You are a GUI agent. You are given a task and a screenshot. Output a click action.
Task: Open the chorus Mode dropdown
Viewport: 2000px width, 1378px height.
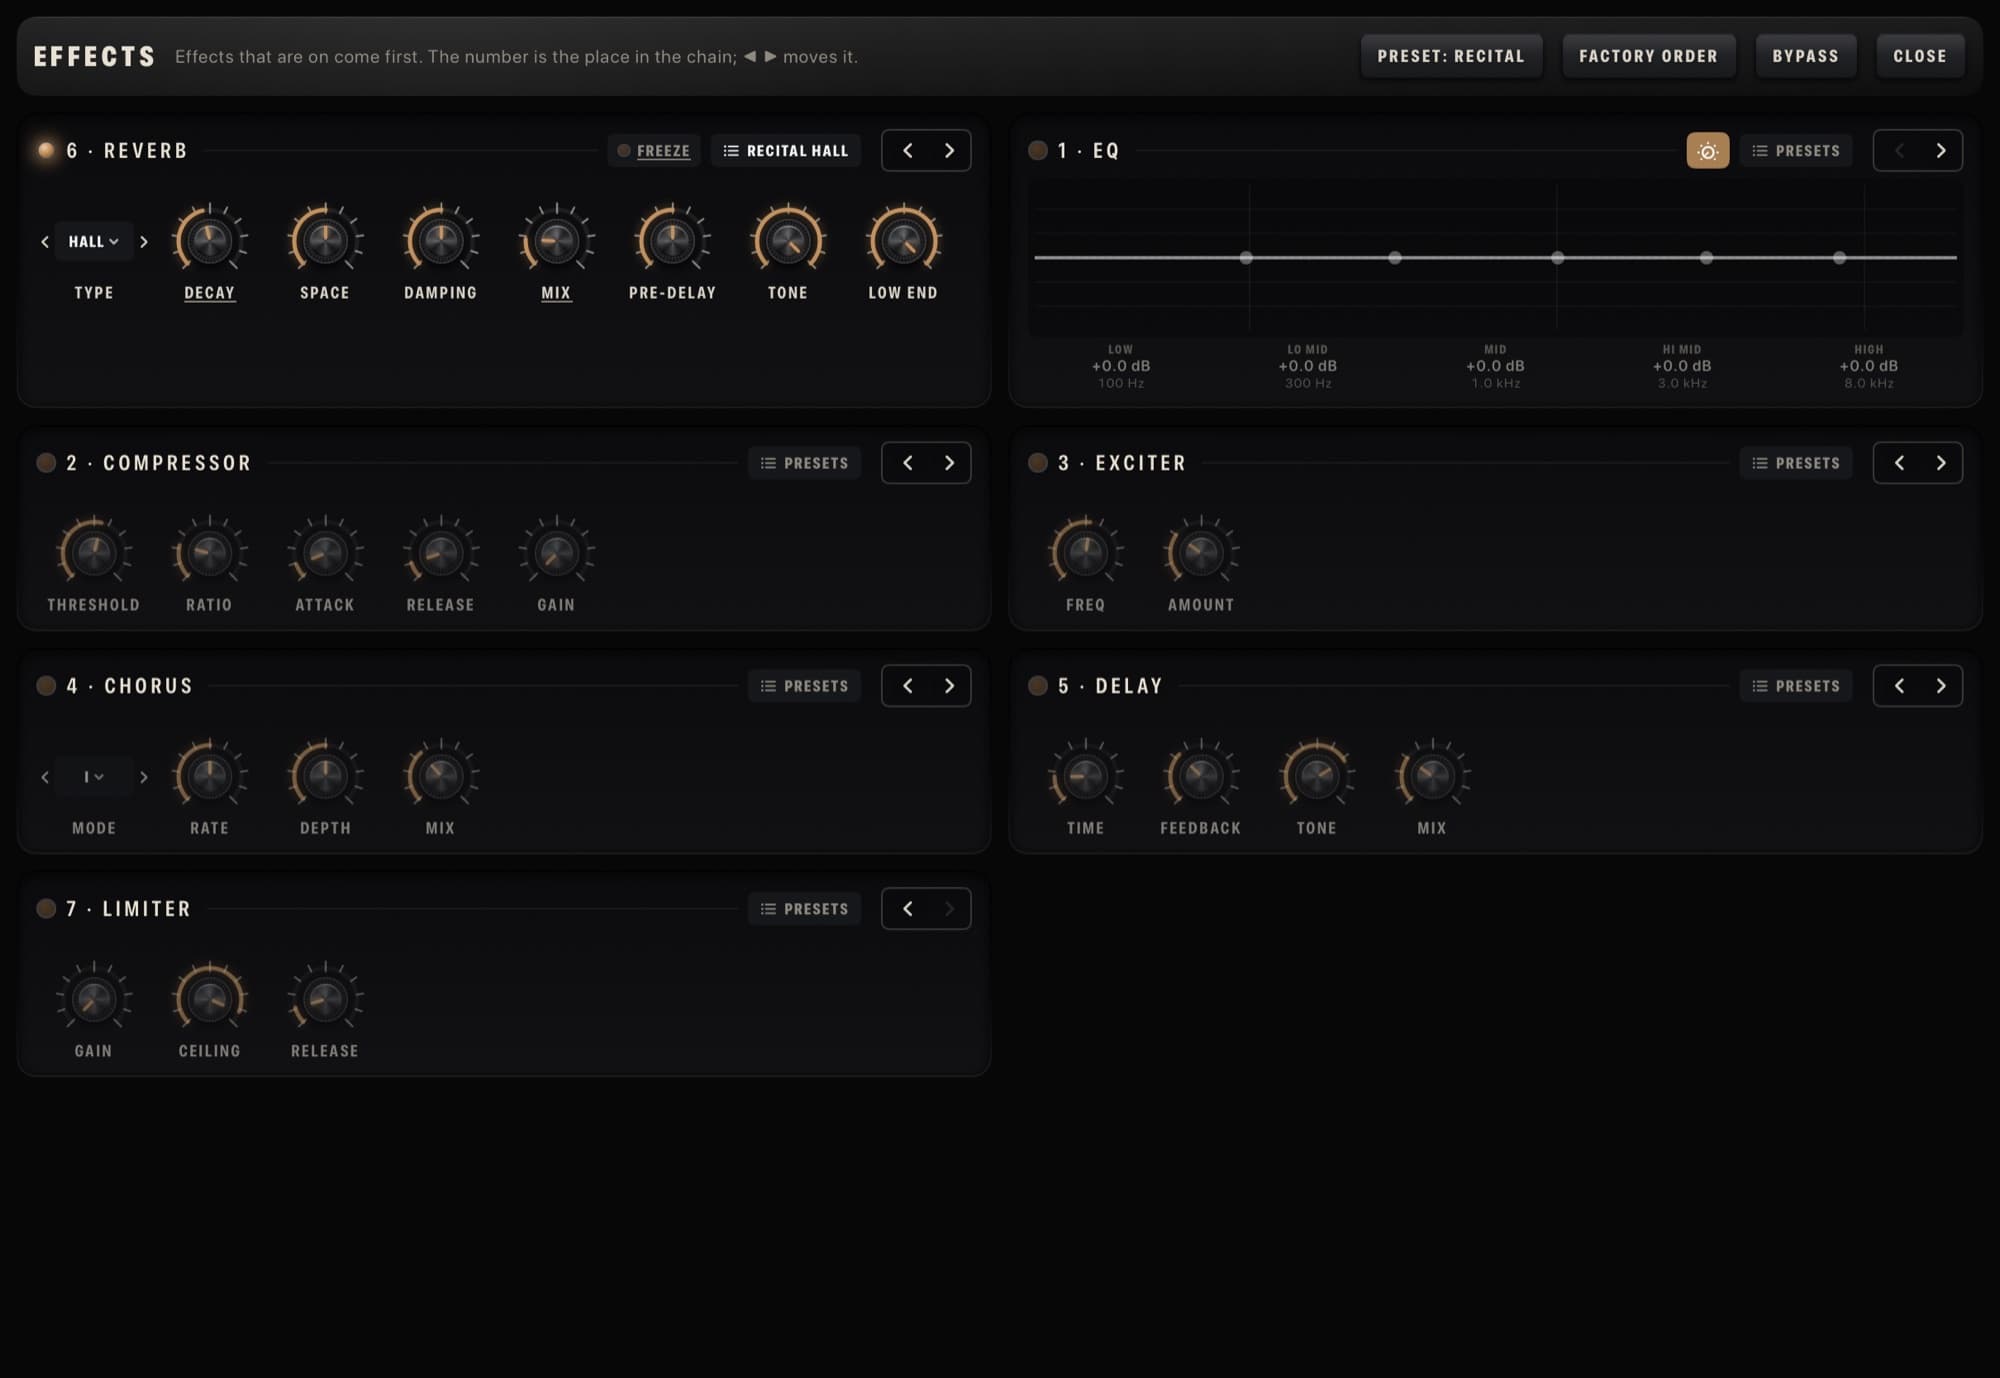pyautogui.click(x=94, y=777)
